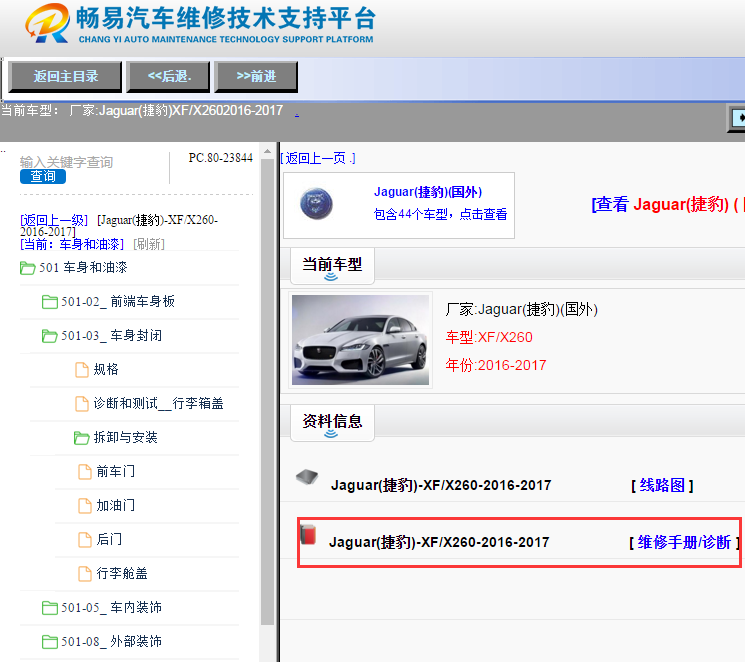This screenshot has height=662, width=745.
Task: Click the Chang Yi platform logo icon
Action: 47,23
